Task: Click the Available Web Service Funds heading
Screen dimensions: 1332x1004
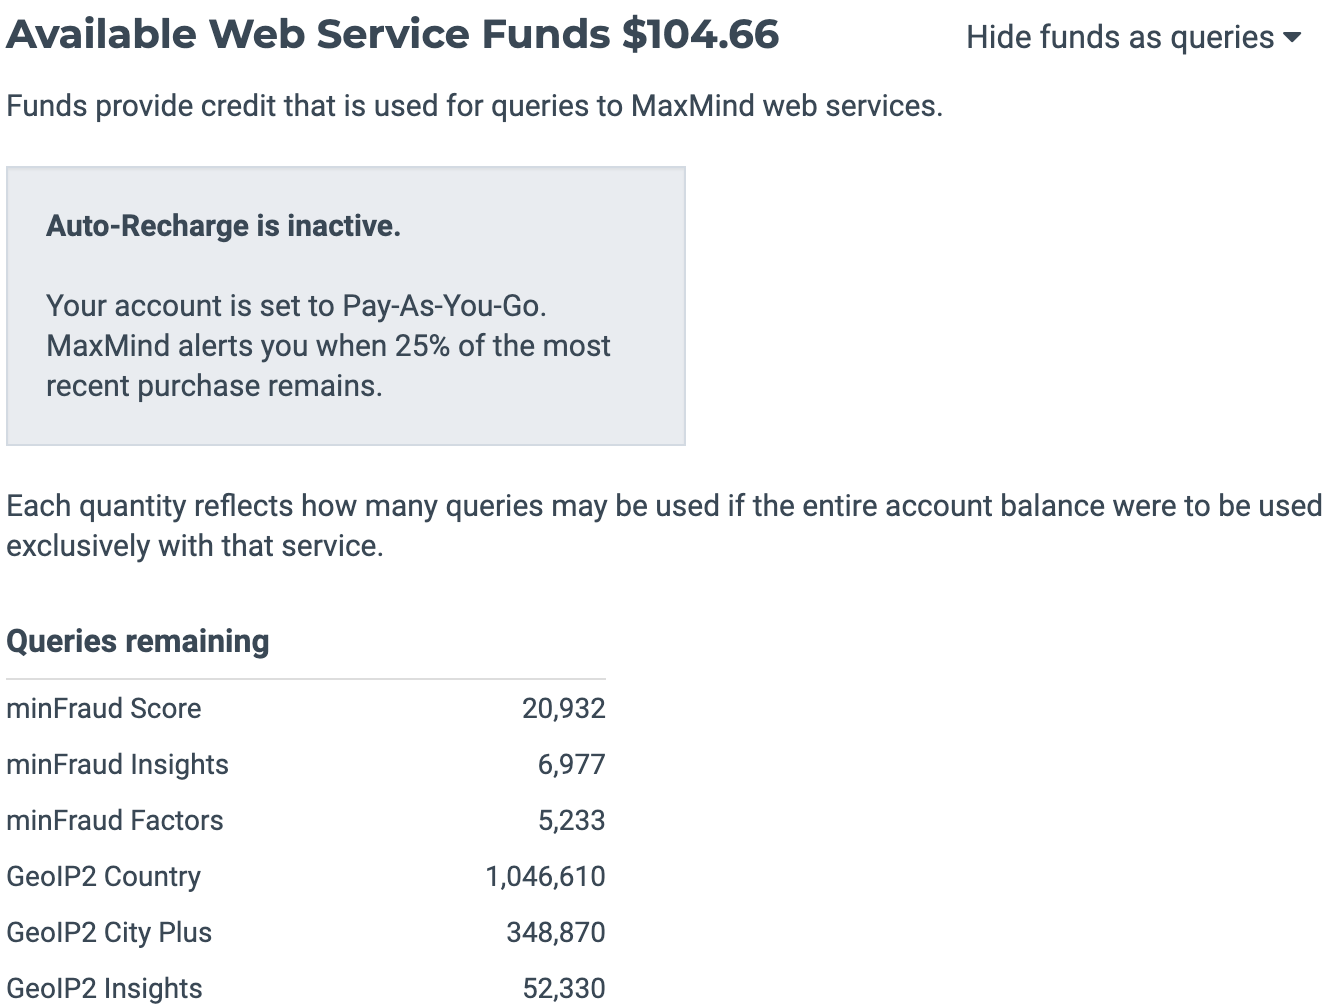Action: (x=392, y=34)
